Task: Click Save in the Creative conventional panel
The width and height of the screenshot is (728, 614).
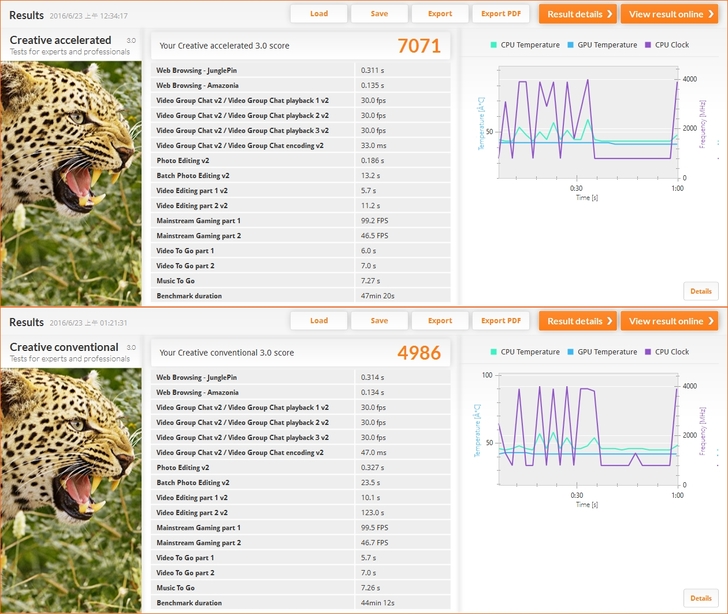Action: 379,321
